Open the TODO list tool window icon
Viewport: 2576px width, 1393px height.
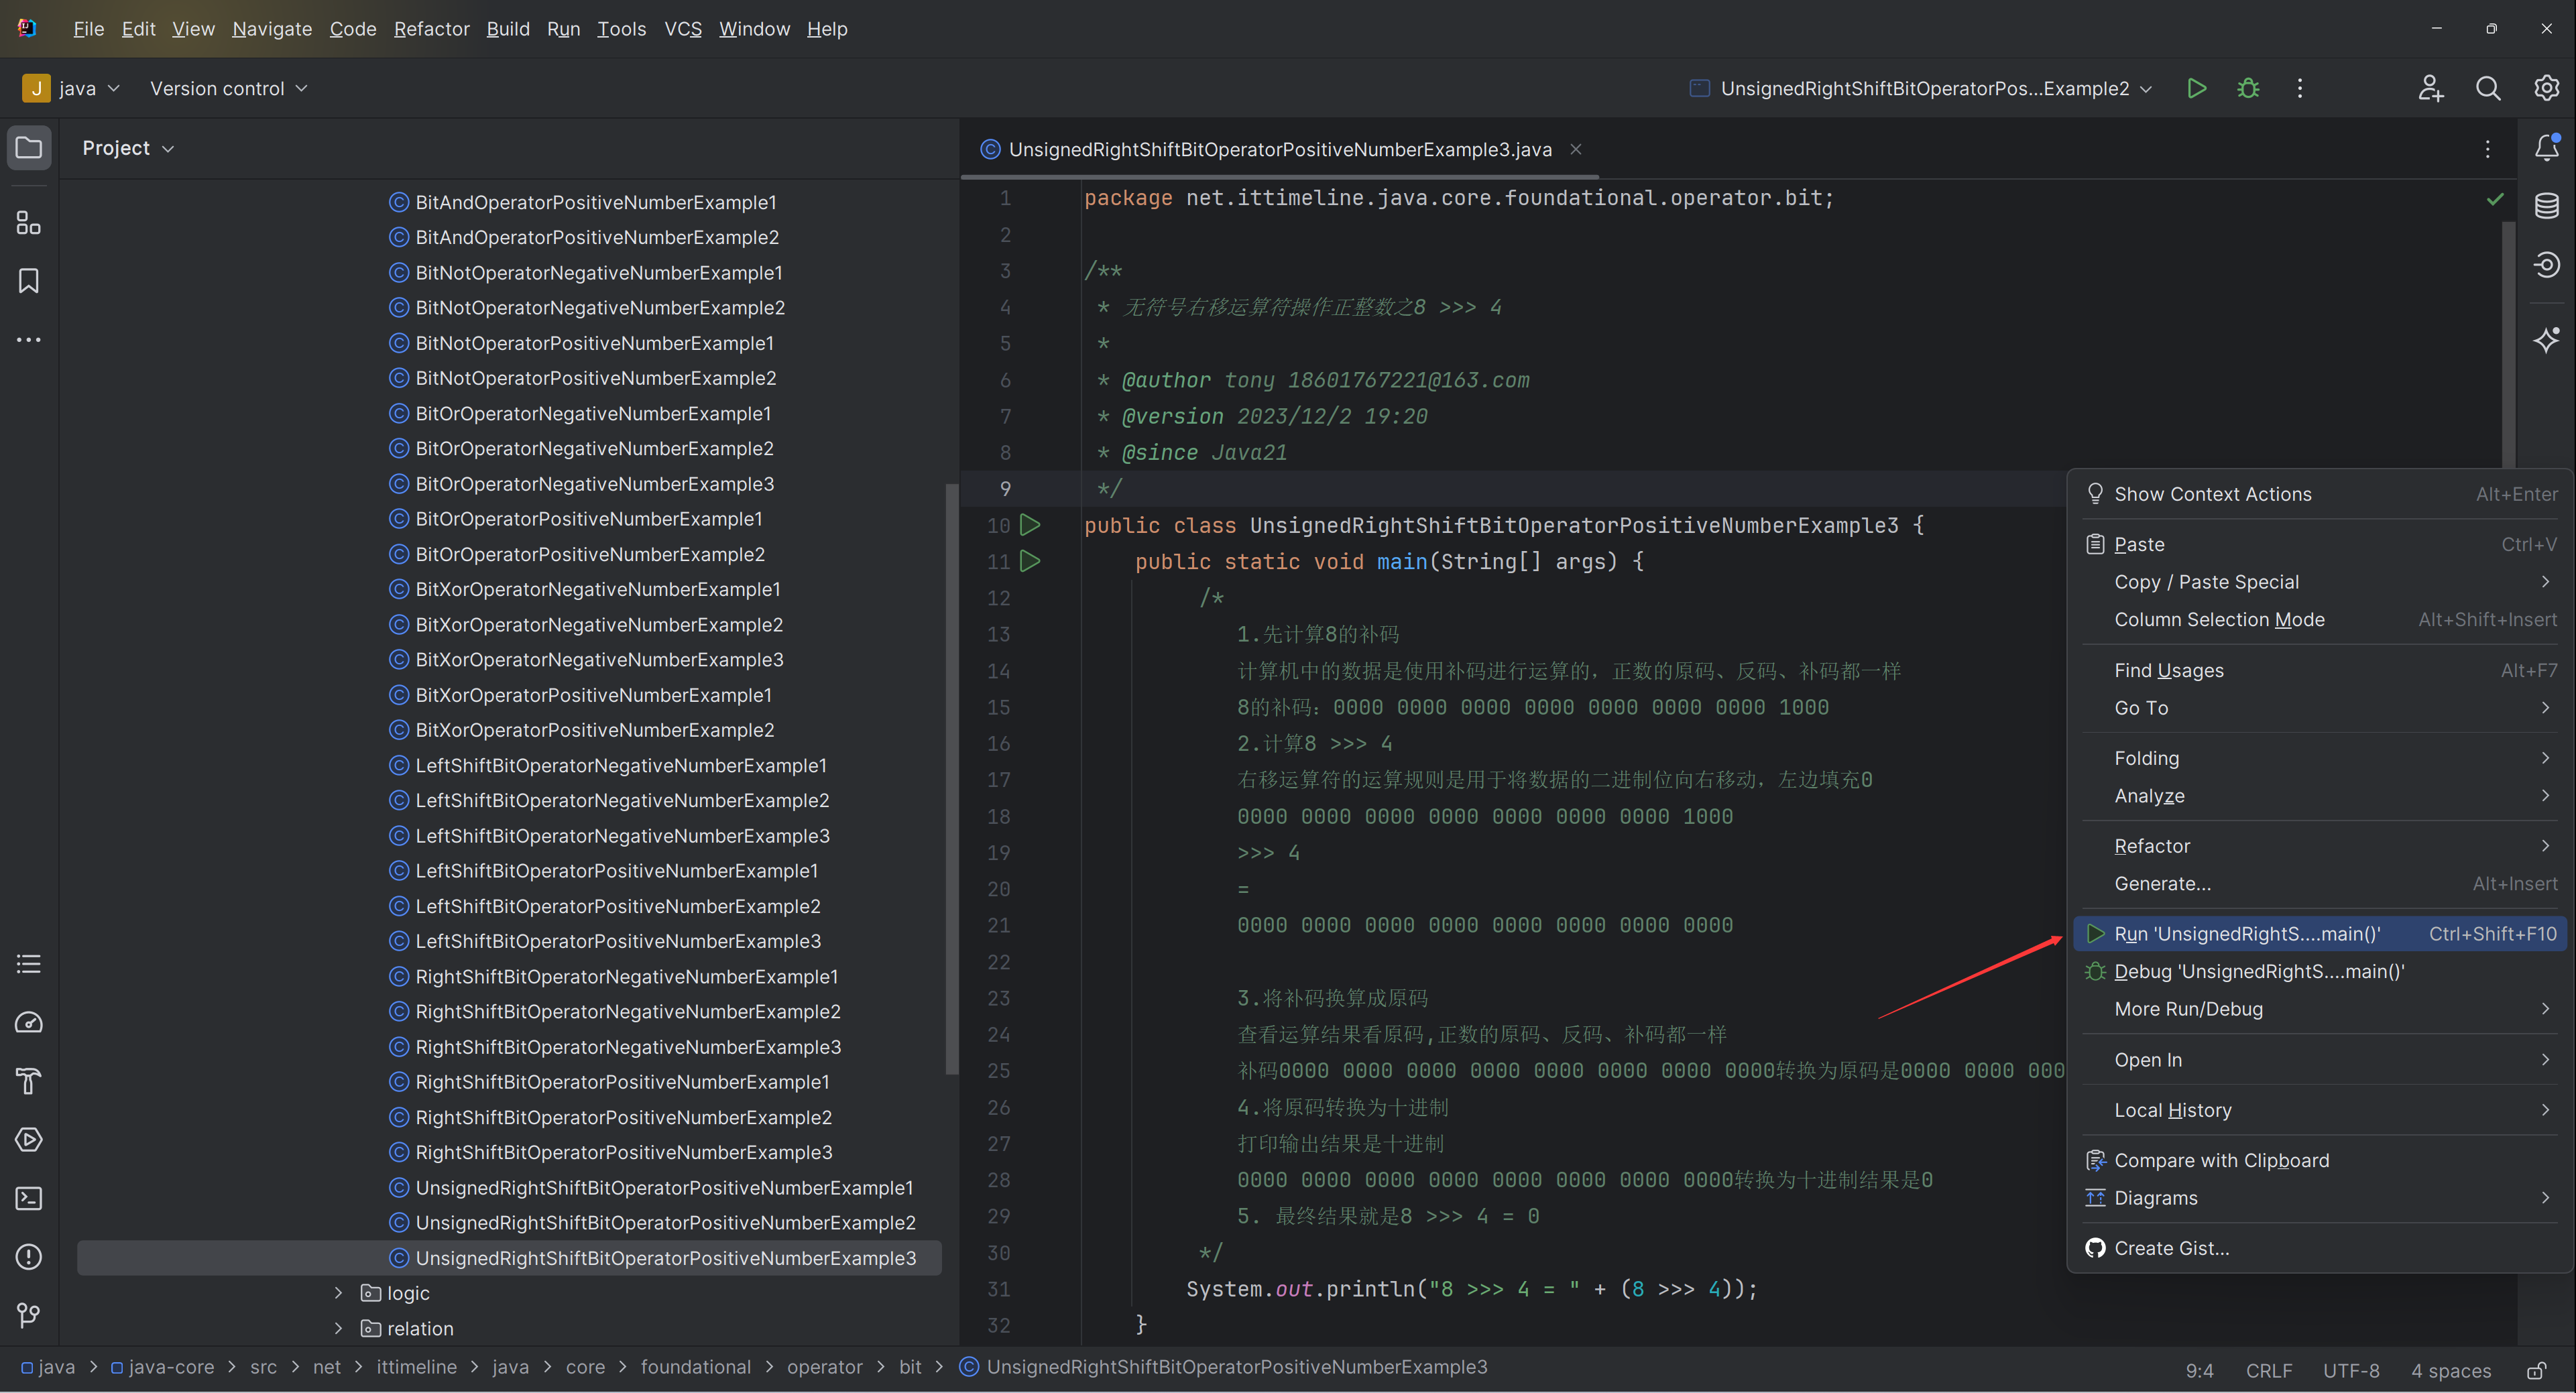tap(29, 964)
